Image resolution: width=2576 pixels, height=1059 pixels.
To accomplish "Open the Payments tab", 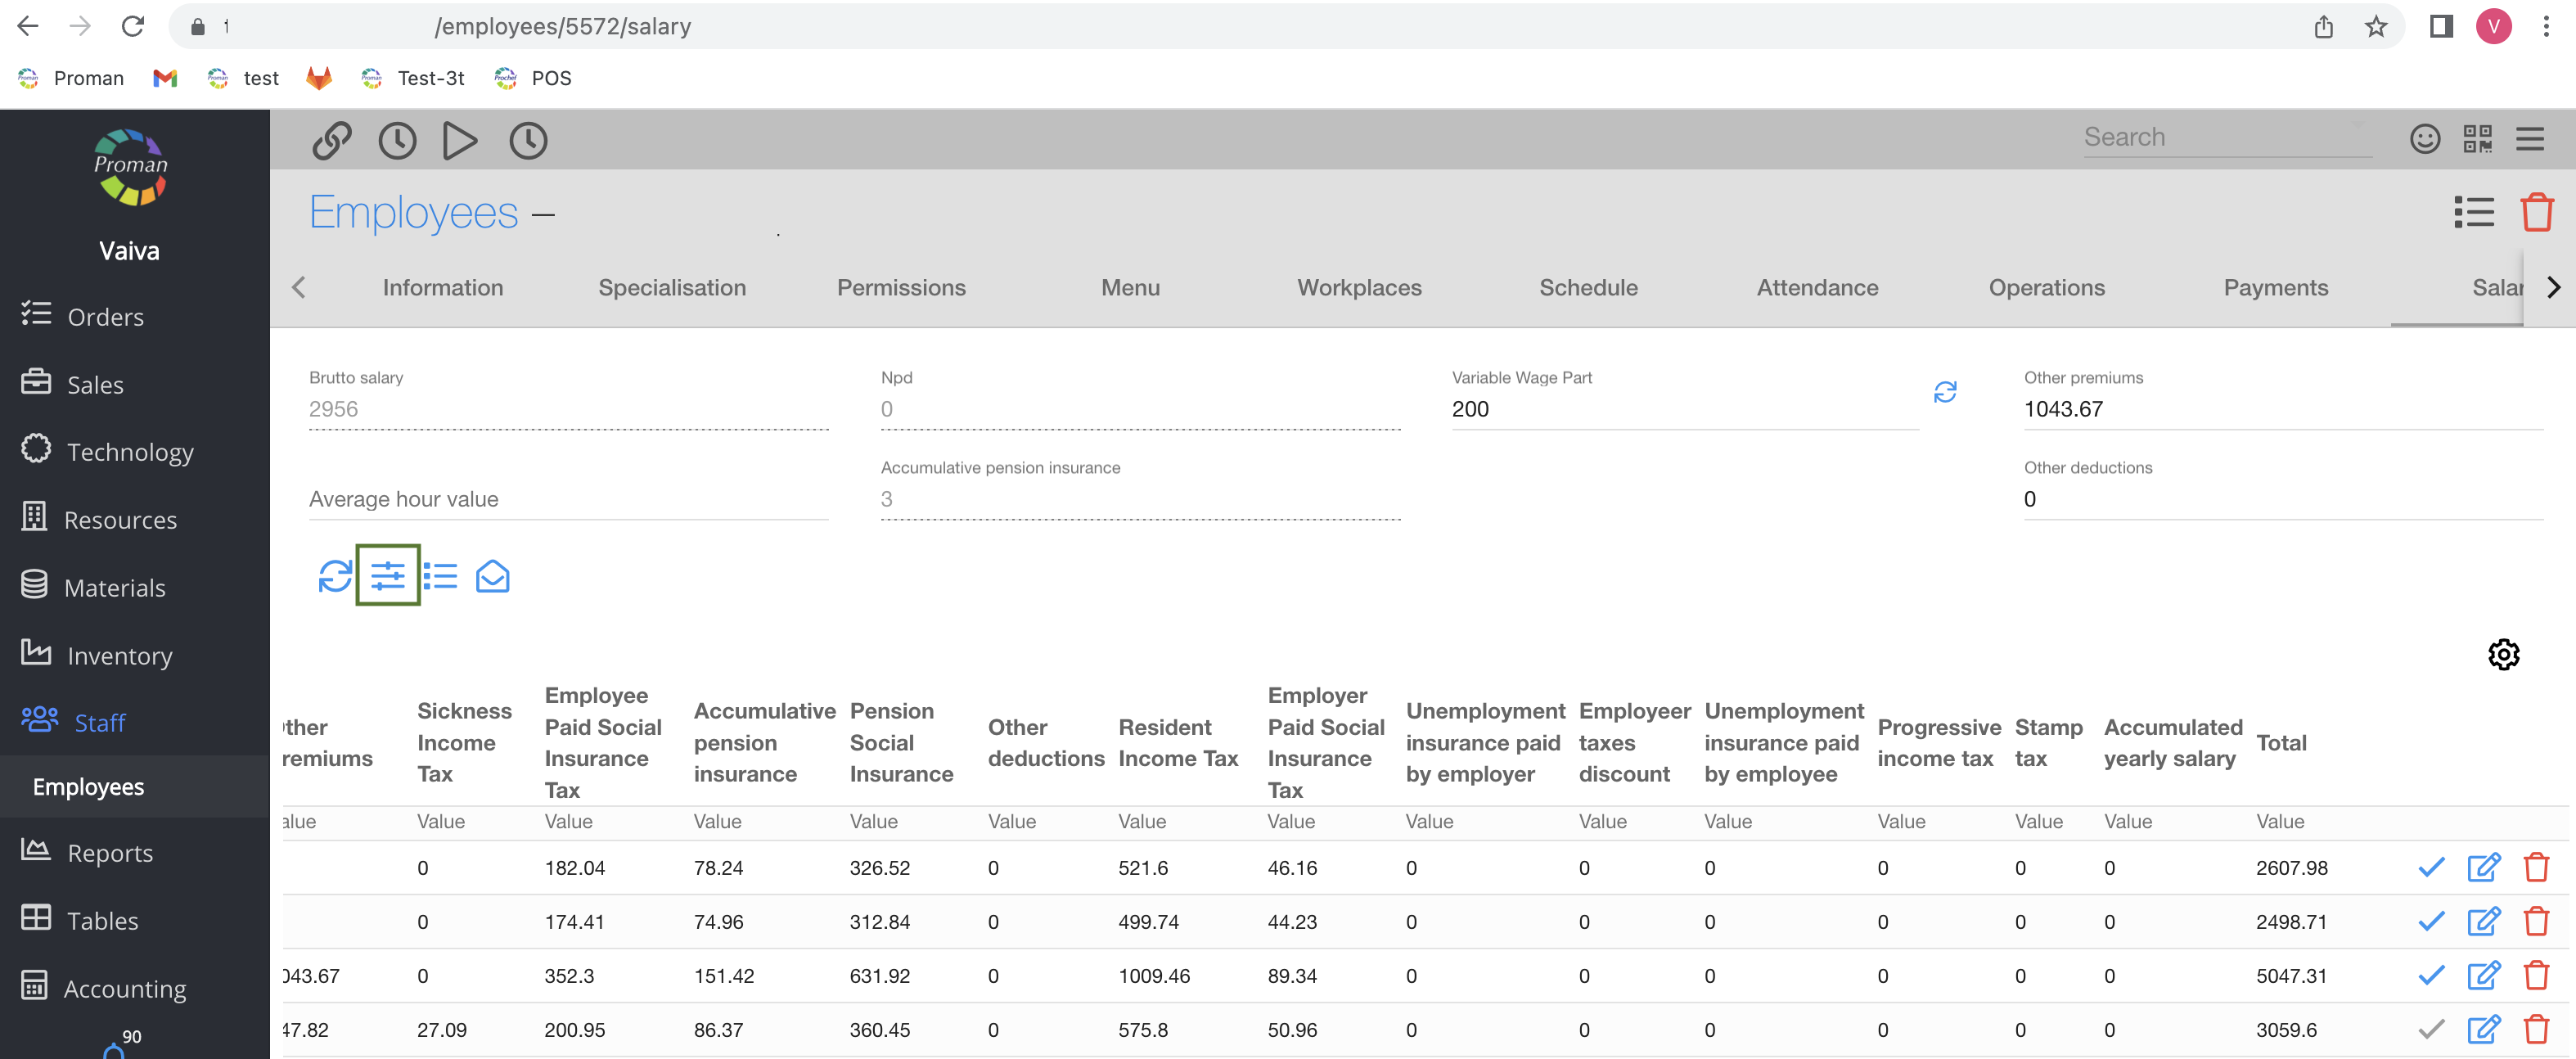I will click(x=2275, y=288).
